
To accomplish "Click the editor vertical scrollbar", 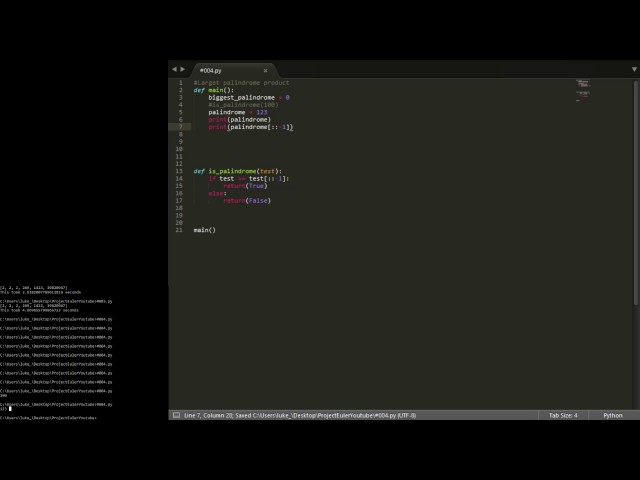I will click(x=636, y=192).
